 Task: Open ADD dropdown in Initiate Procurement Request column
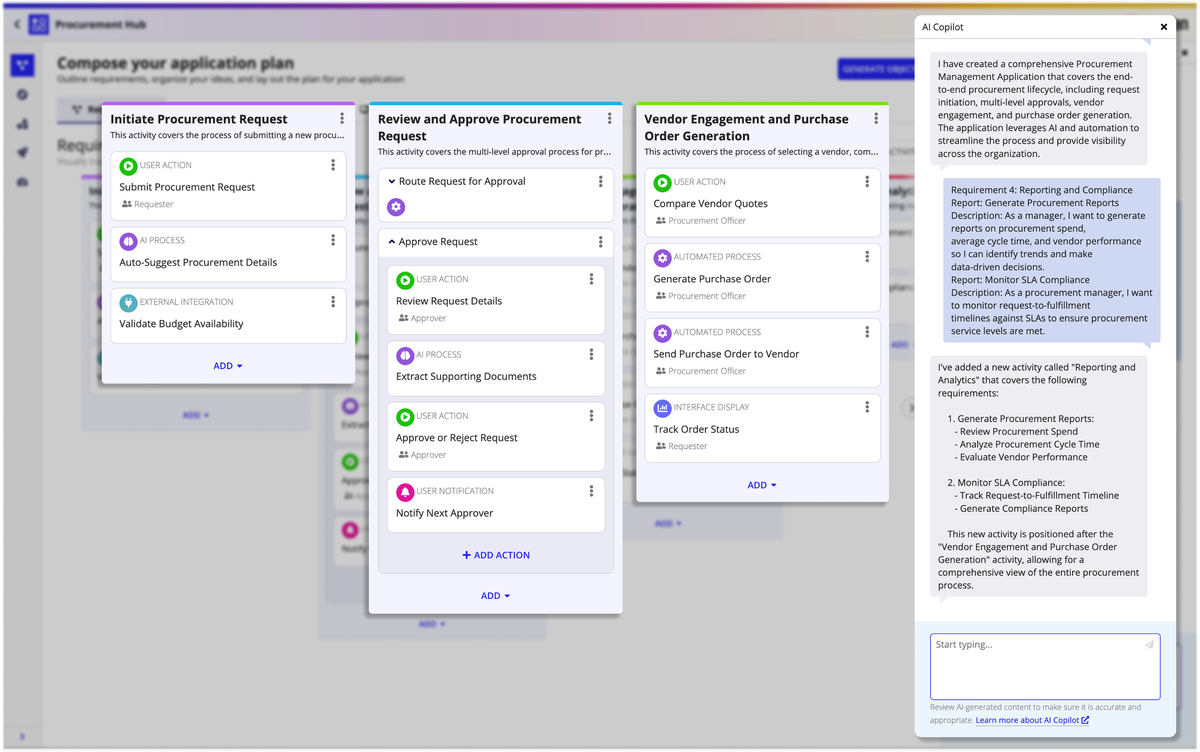228,366
